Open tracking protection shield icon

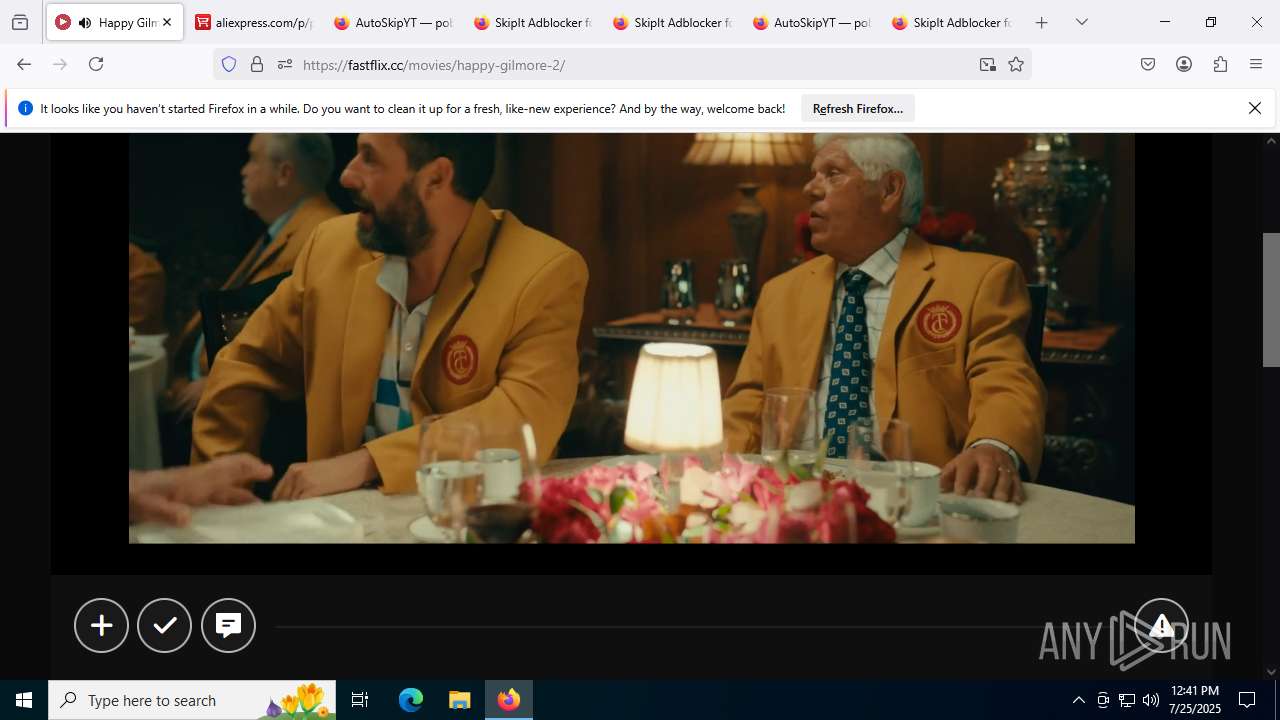click(229, 64)
